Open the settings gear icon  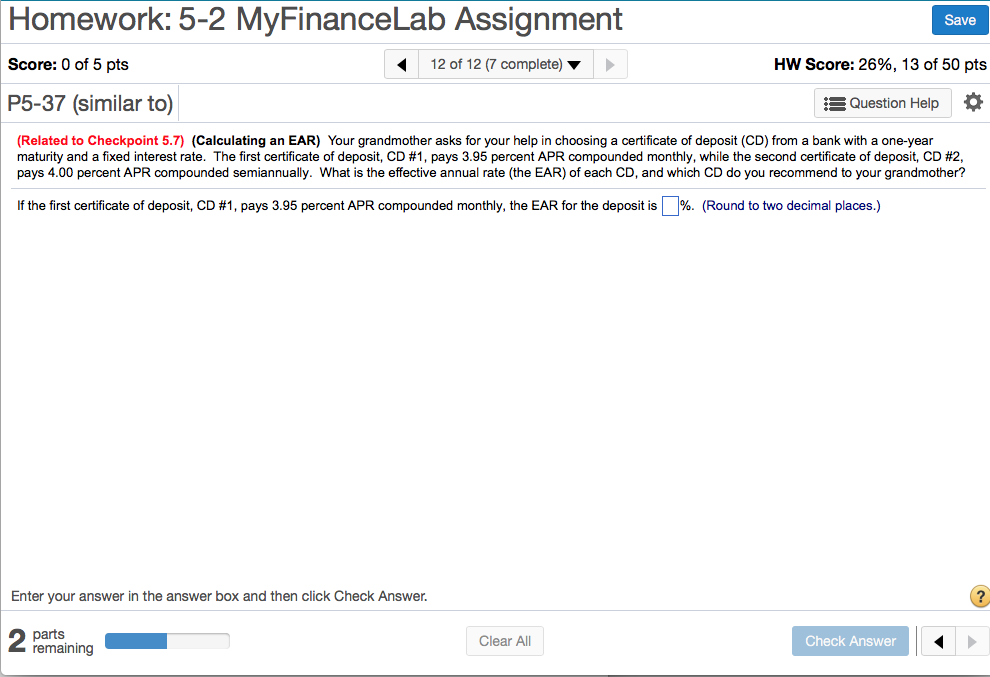tap(973, 102)
